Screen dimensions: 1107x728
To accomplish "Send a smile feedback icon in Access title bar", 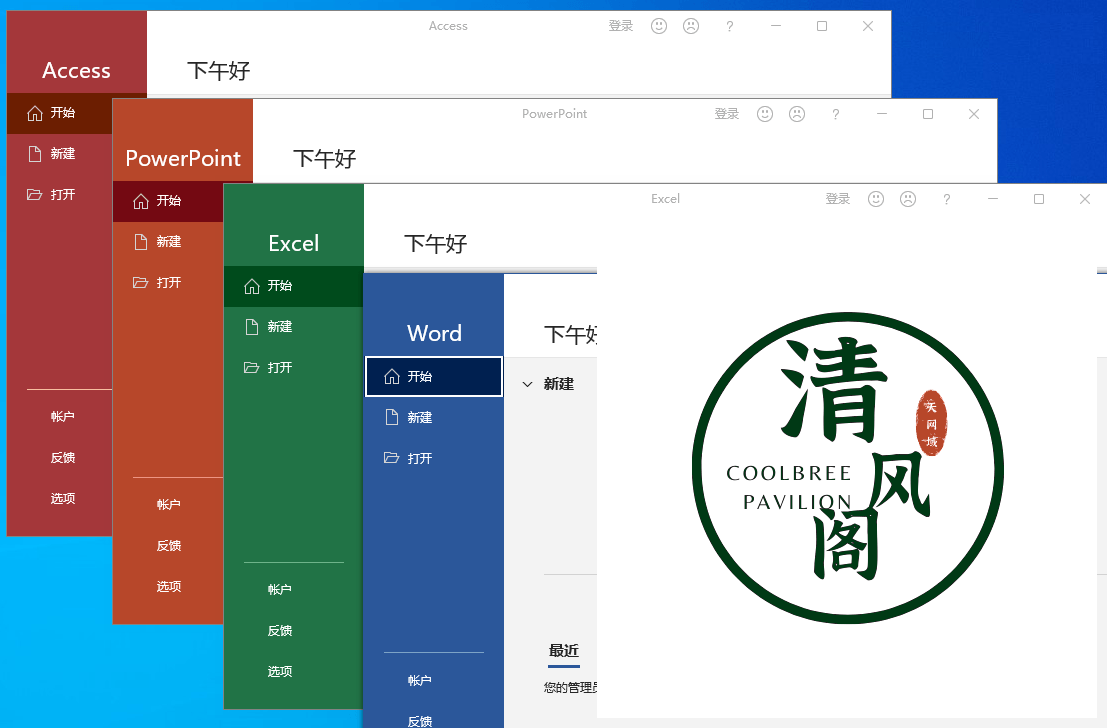I will tap(659, 26).
